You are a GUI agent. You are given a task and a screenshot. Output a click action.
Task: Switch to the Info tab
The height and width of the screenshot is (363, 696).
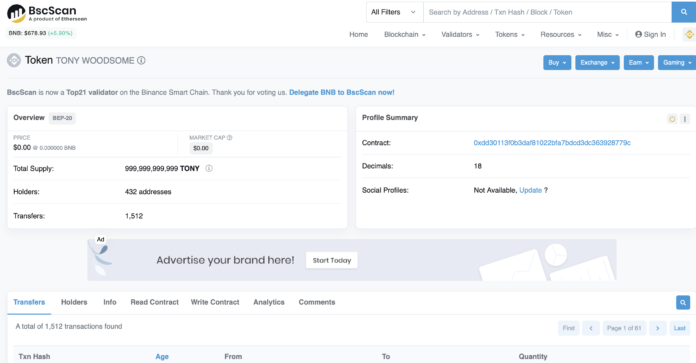[110, 302]
